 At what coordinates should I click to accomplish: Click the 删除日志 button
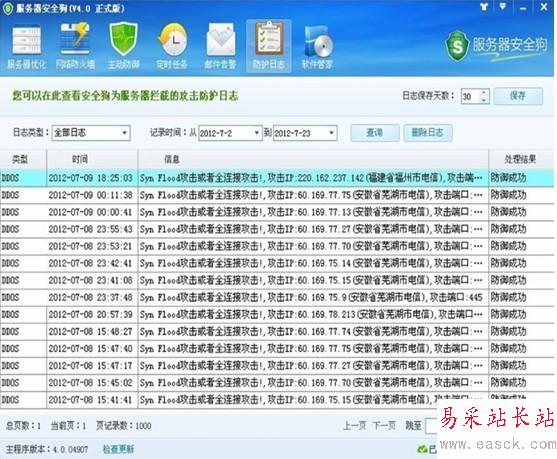427,133
